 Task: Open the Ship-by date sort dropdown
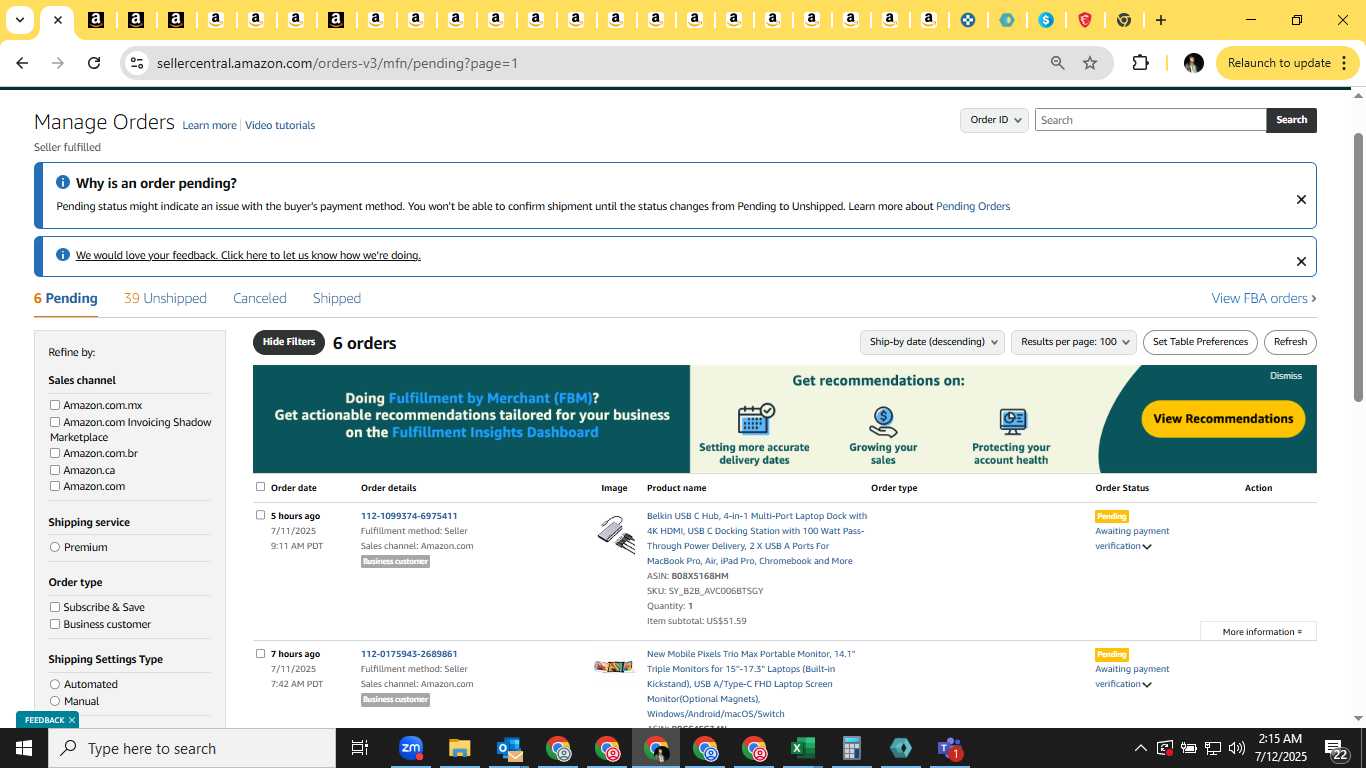click(x=931, y=342)
